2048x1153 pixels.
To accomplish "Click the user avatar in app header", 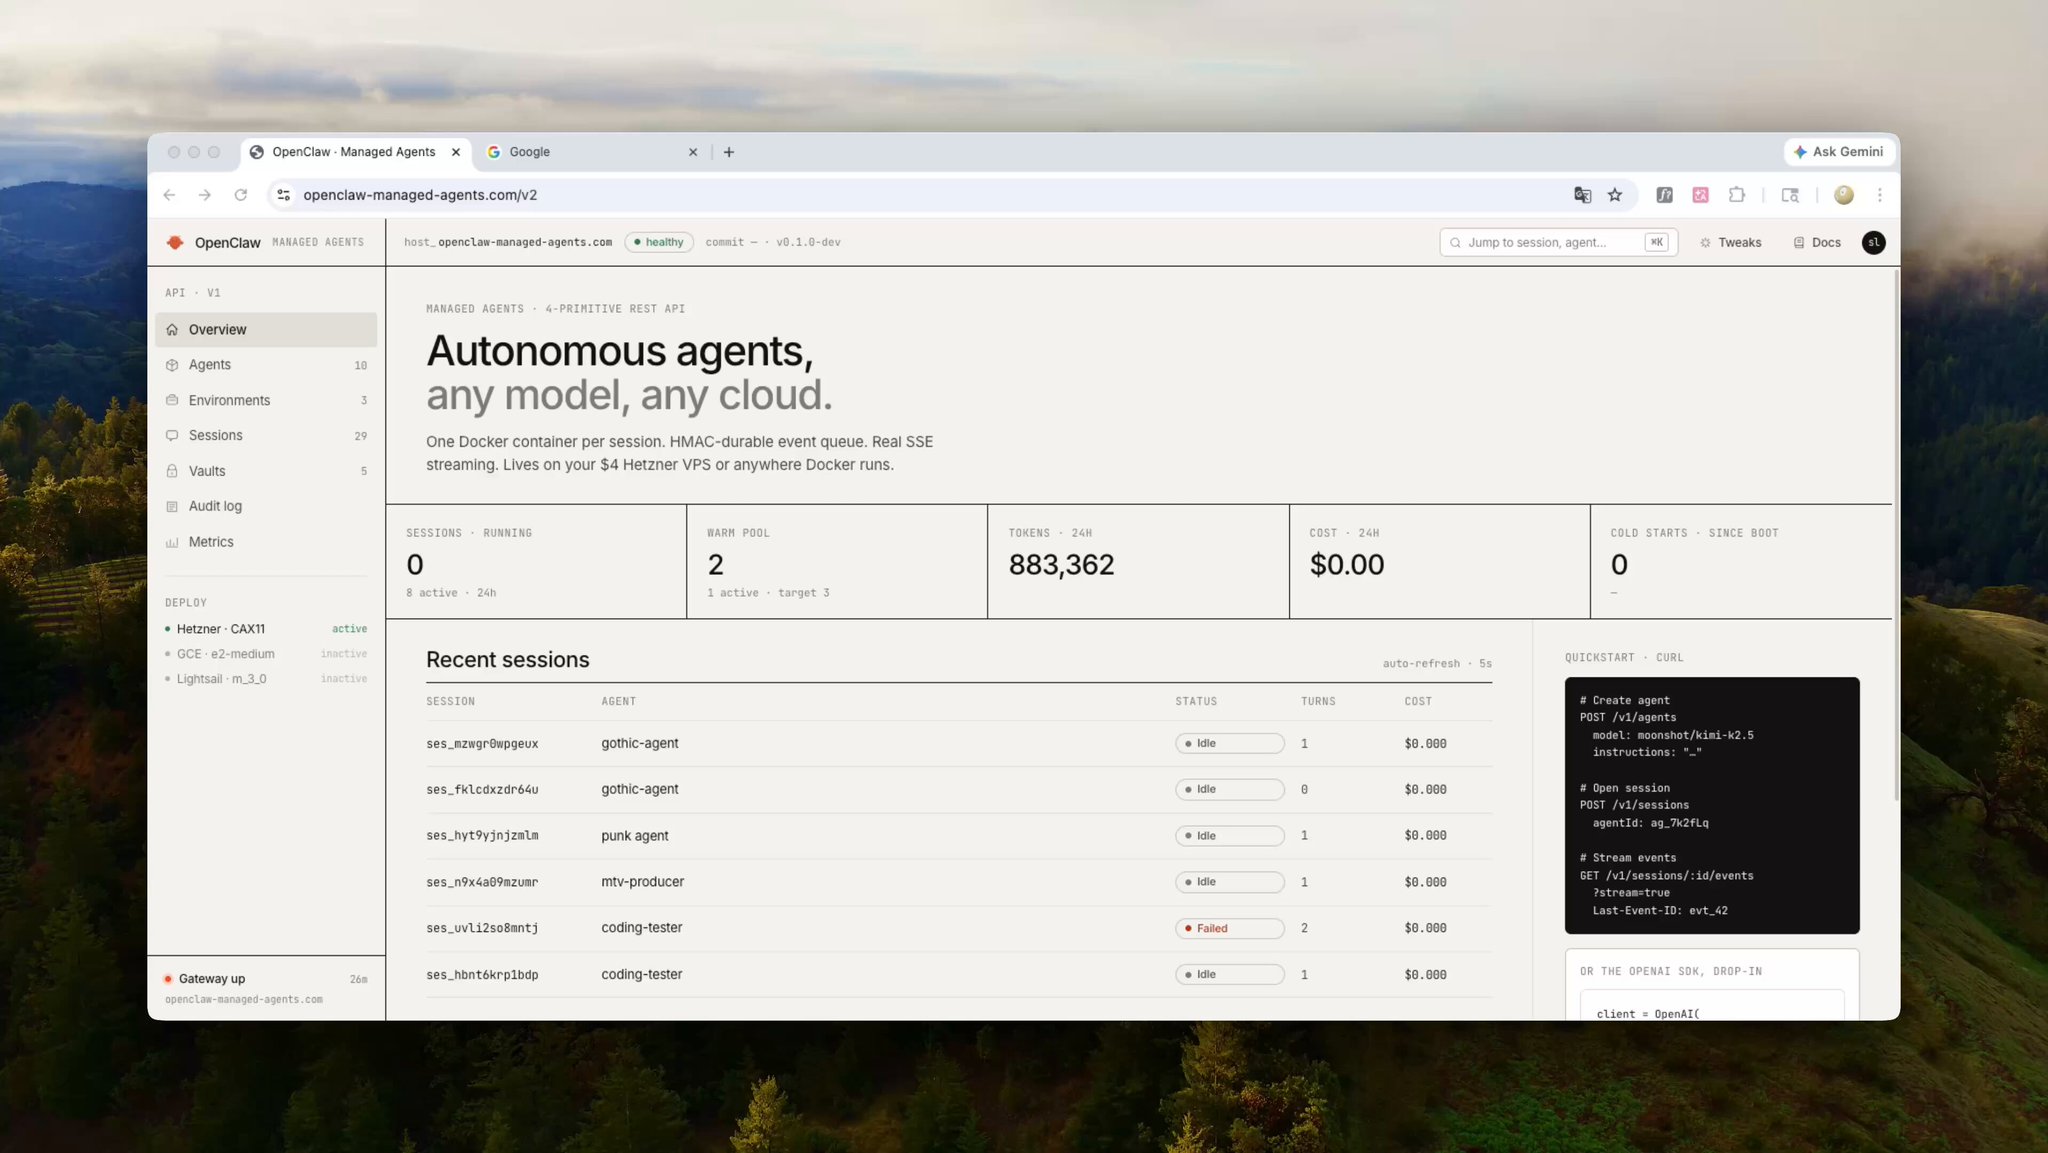I will tap(1873, 242).
